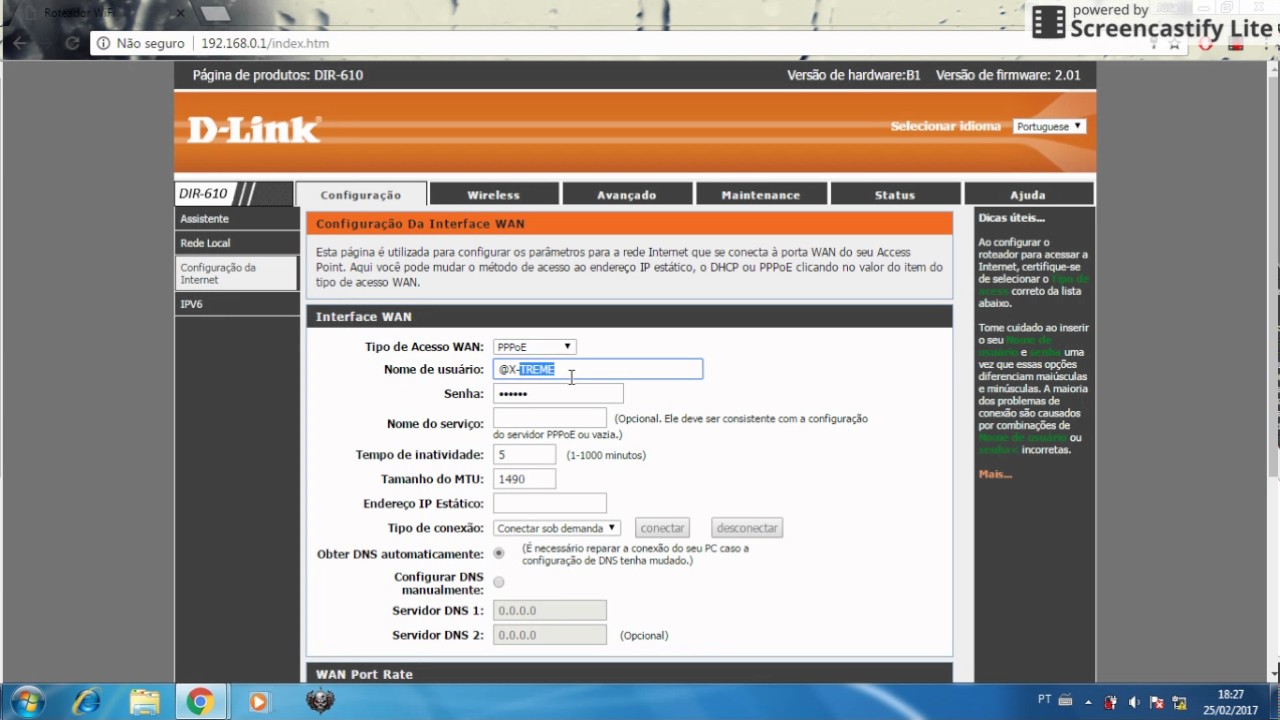1280x720 pixels.
Task: Click the browser address bar URL
Action: [x=265, y=43]
